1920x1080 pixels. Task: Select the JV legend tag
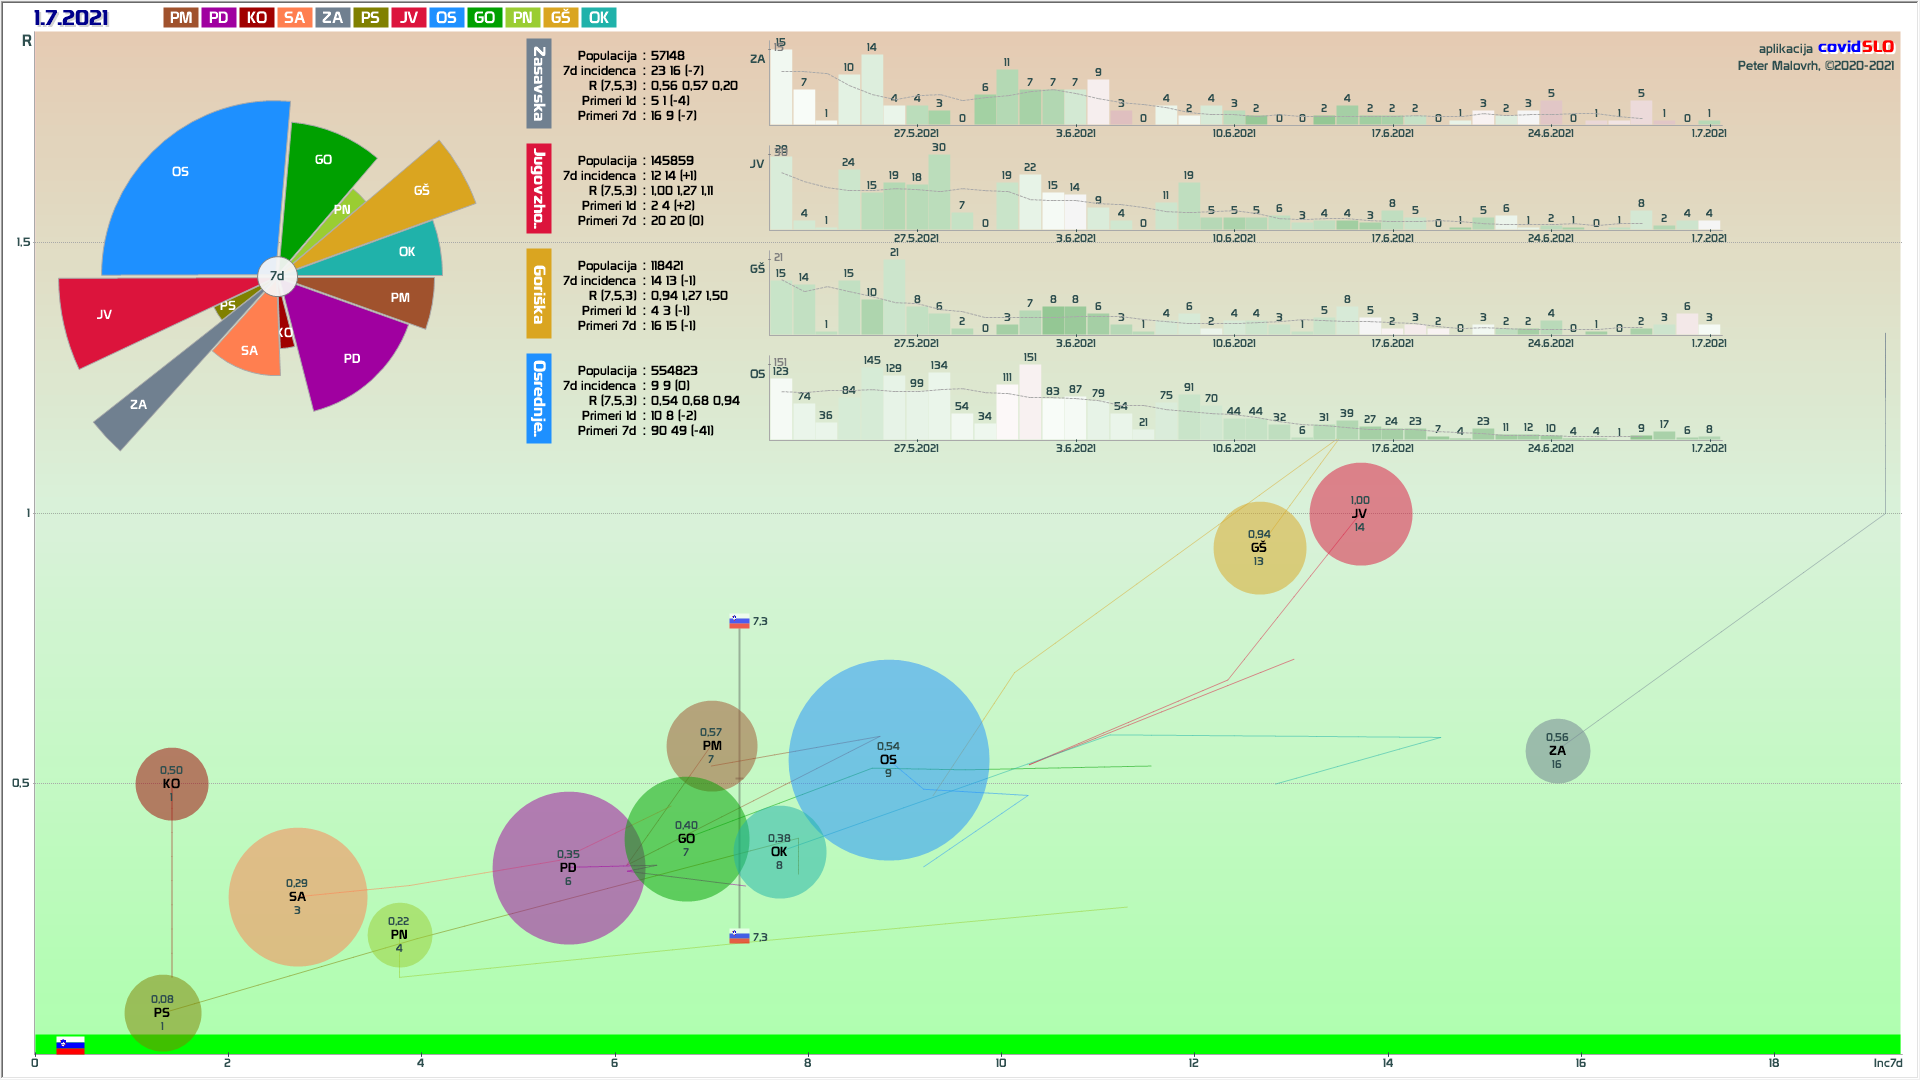[409, 18]
